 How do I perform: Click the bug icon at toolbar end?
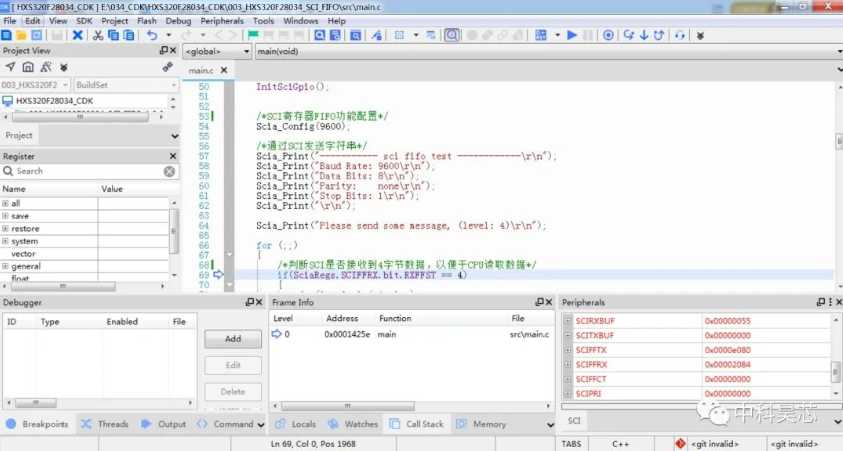[700, 36]
